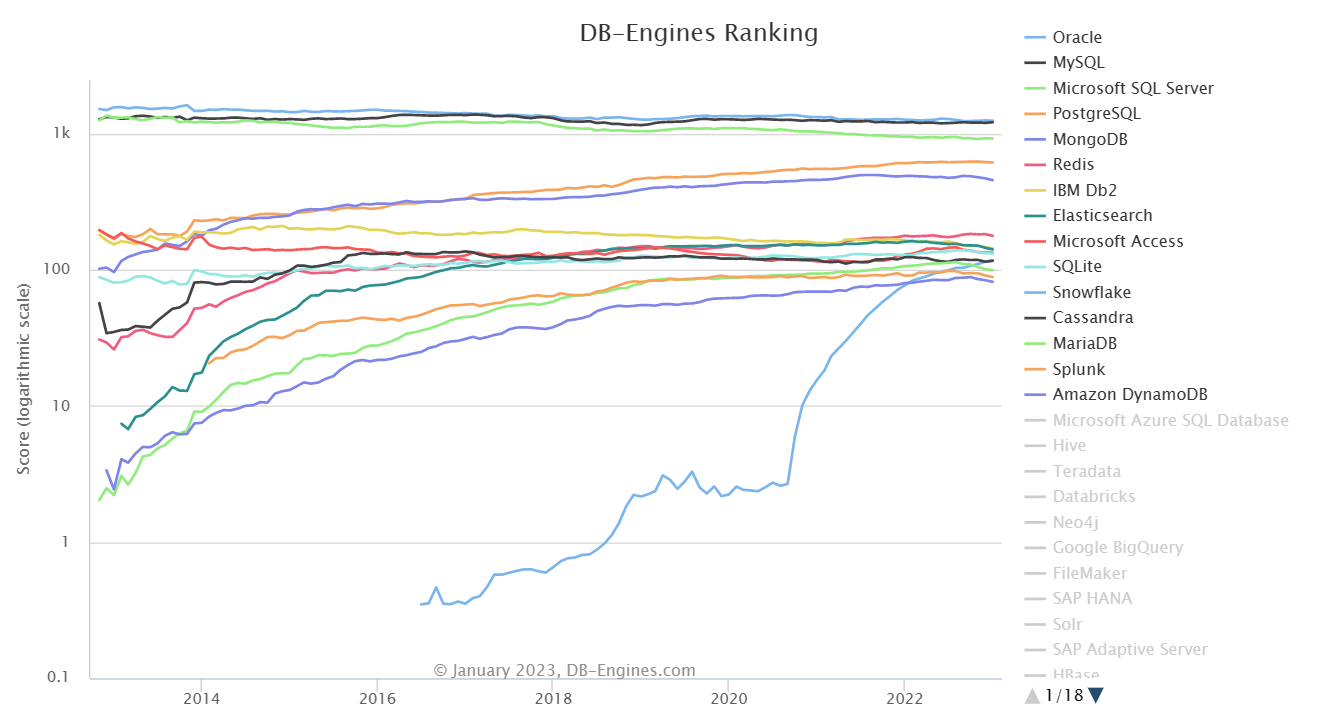Go to next legend page arrow
The image size is (1328, 726).
click(x=1095, y=696)
